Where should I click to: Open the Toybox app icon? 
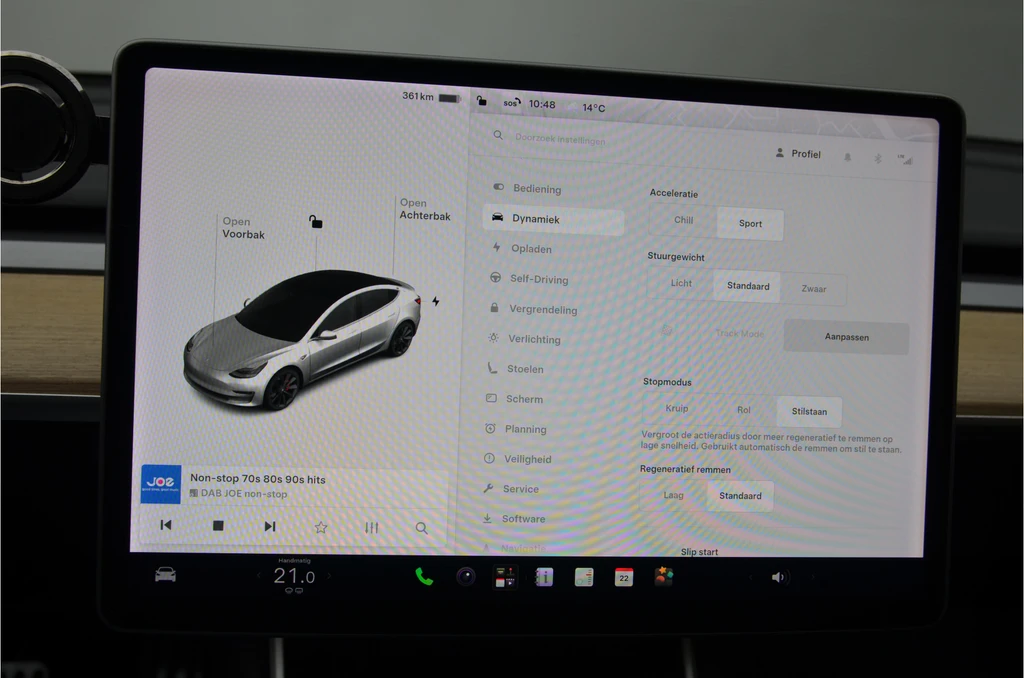[x=664, y=577]
